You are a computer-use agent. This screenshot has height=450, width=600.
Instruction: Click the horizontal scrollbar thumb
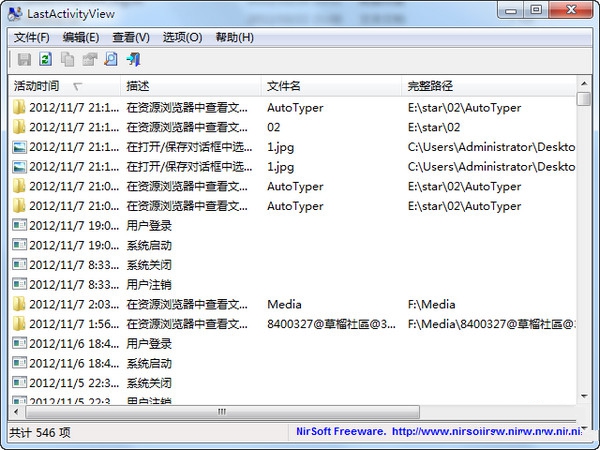[x=222, y=412]
